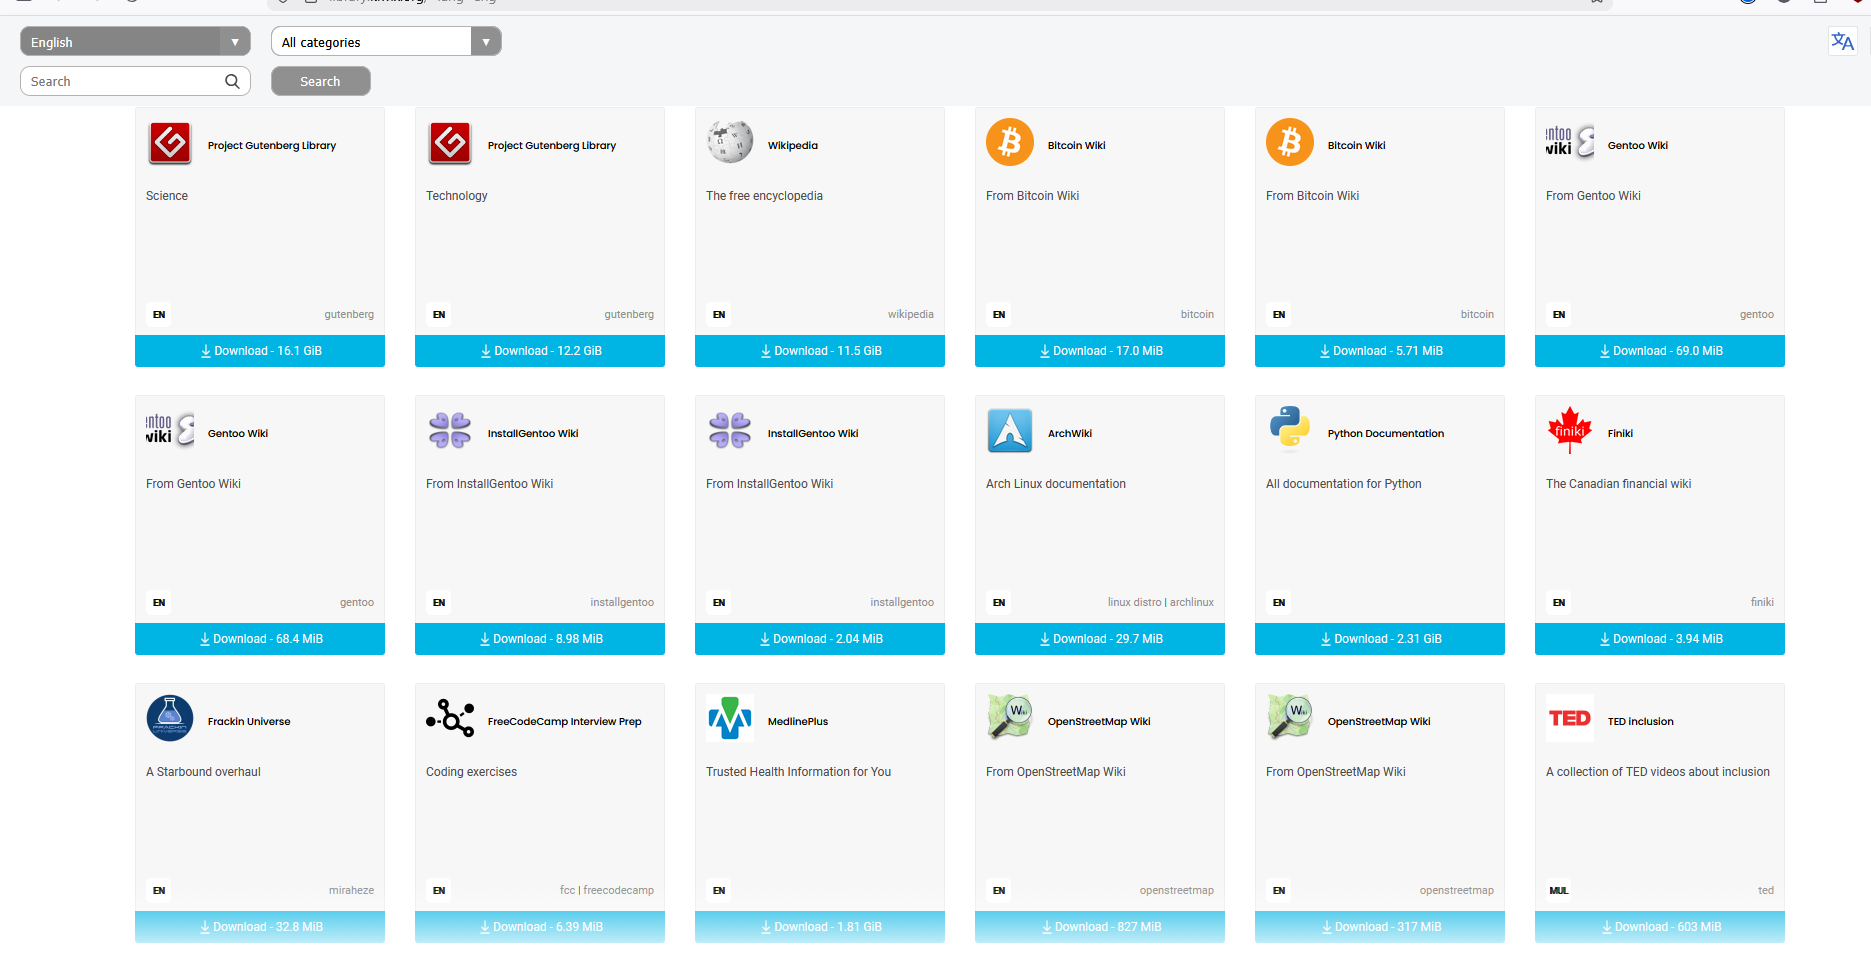
Task: Download Python Documentation 2.31 GiB
Action: coord(1380,639)
